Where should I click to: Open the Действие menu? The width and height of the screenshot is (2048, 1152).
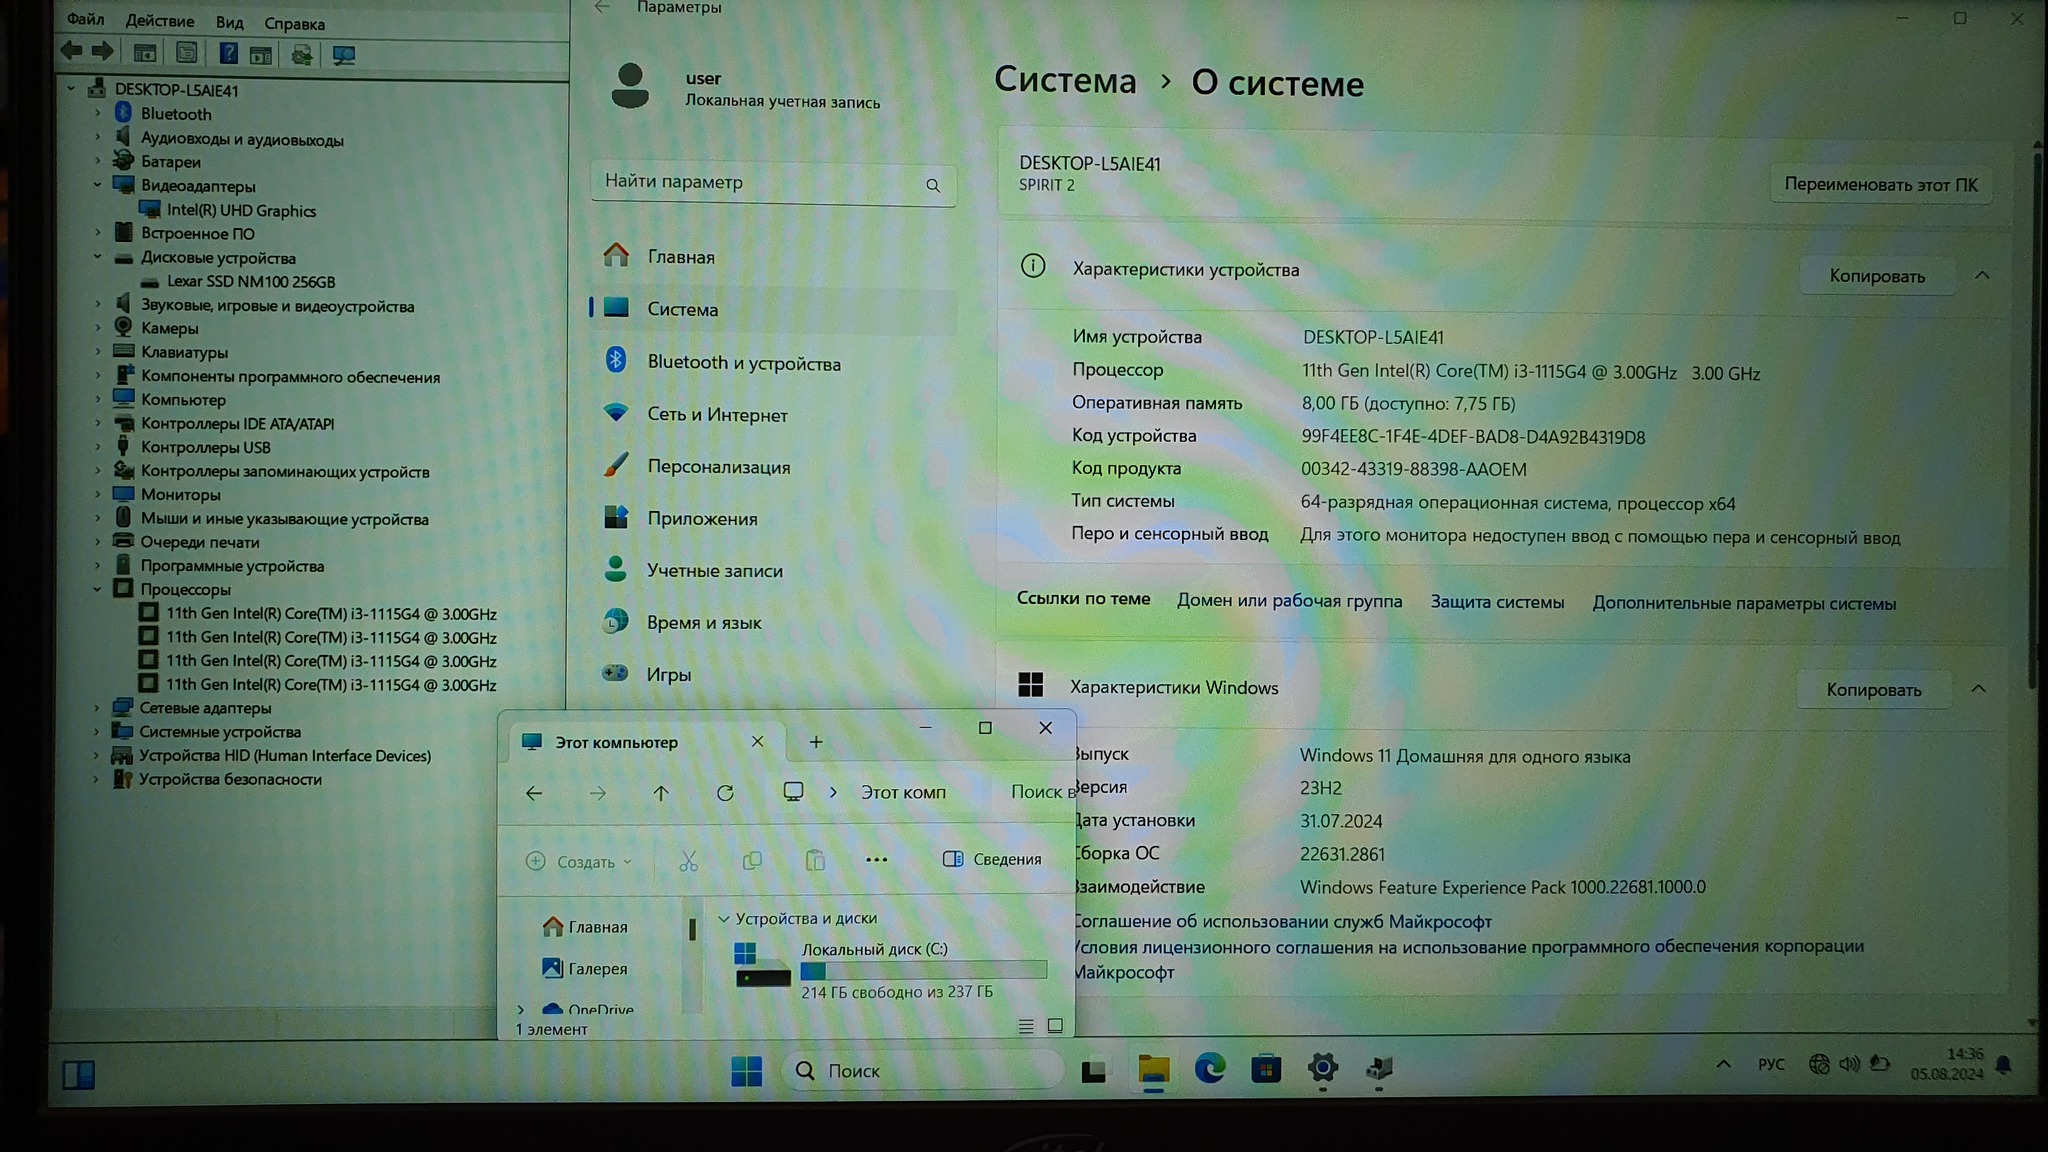click(160, 21)
